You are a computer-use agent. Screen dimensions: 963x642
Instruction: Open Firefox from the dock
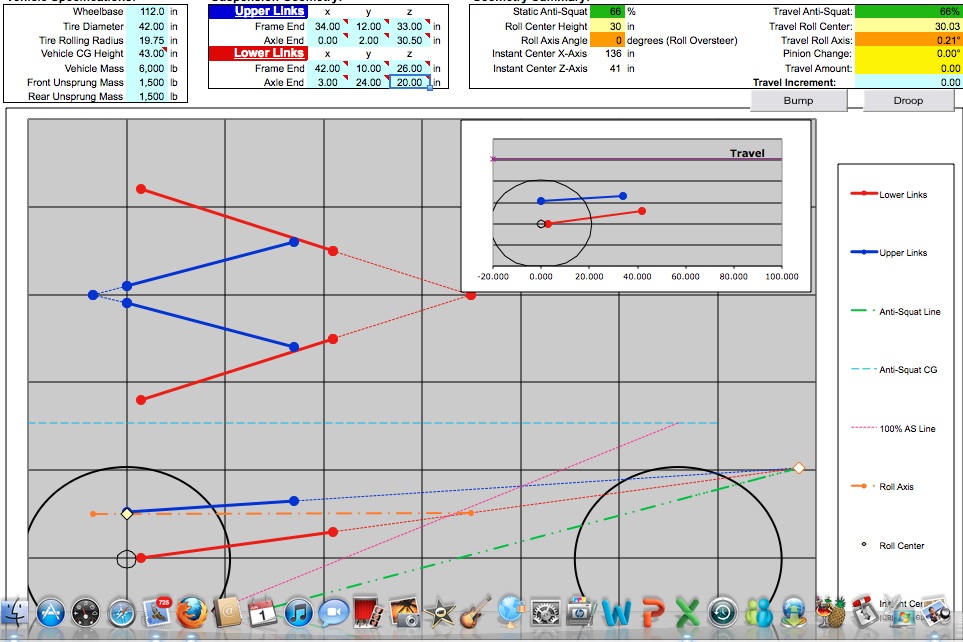pos(192,611)
